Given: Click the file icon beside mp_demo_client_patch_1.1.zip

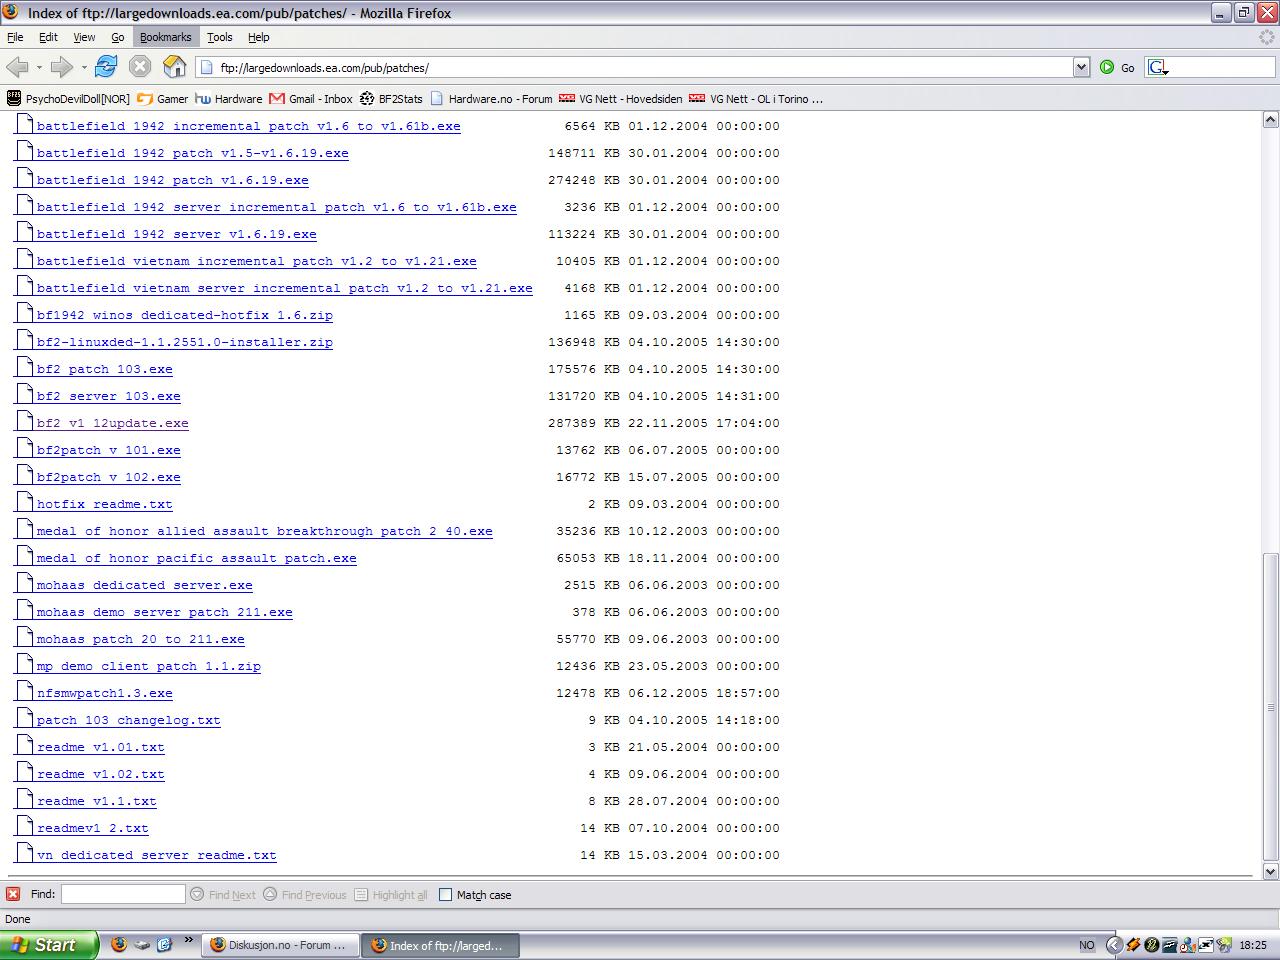Looking at the screenshot, I should [x=24, y=664].
